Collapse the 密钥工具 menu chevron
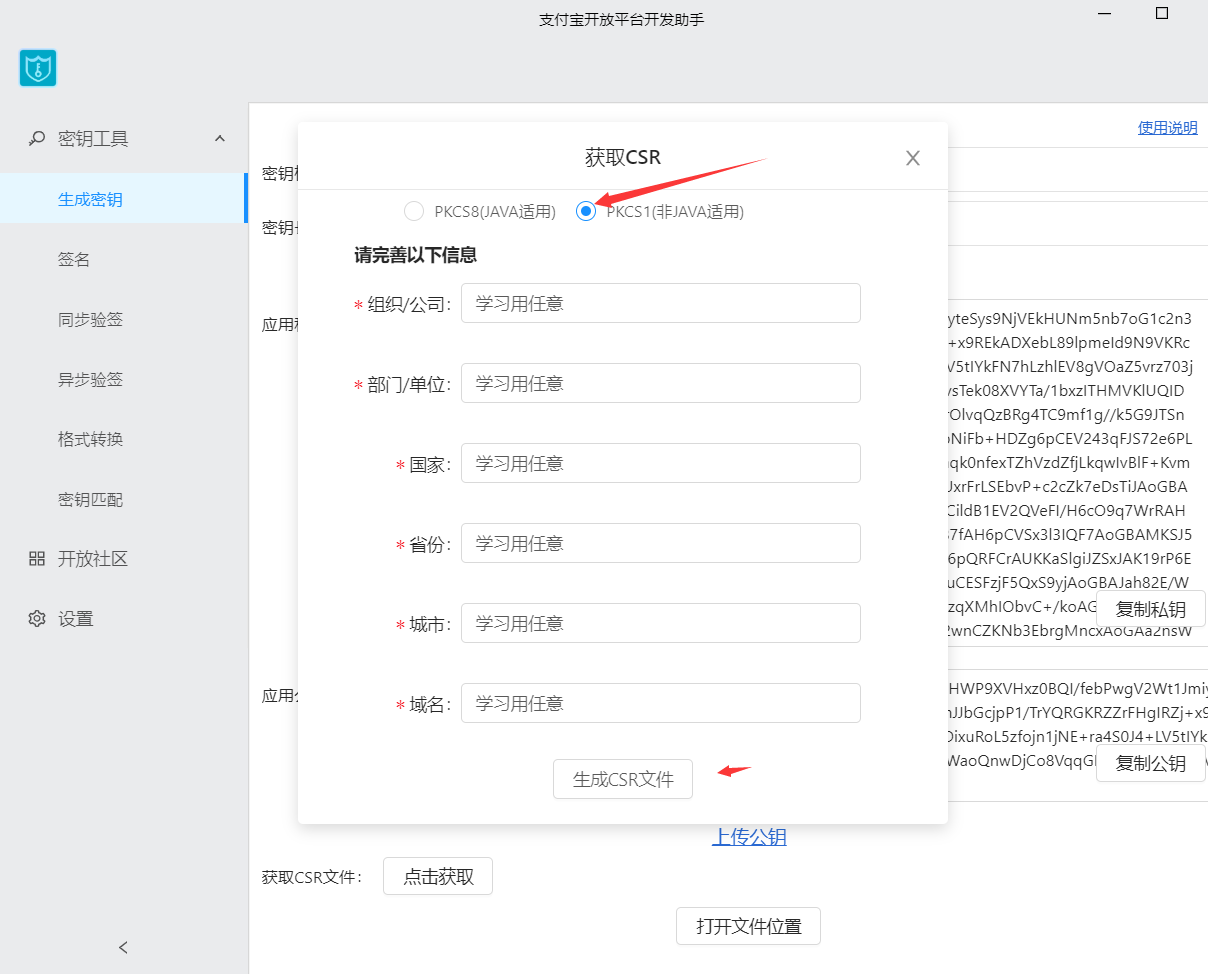Image resolution: width=1208 pixels, height=974 pixels. pos(220,139)
